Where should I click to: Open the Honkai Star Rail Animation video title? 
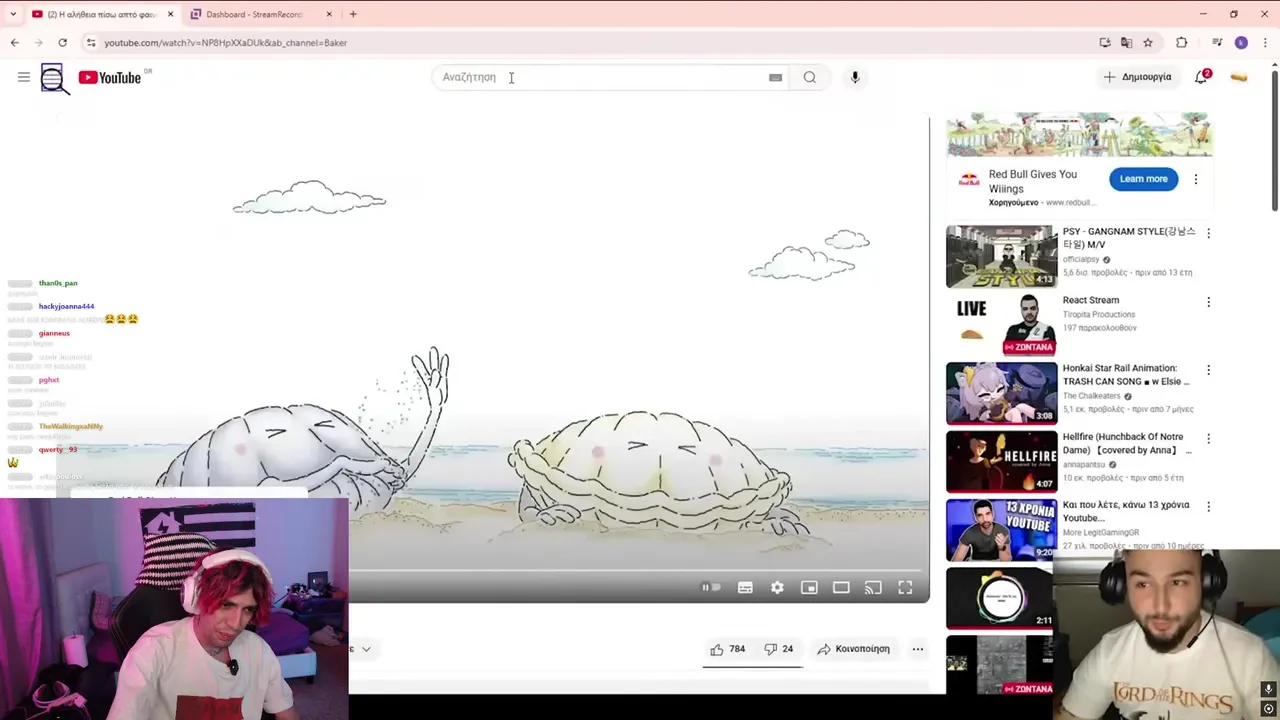[x=1126, y=374]
